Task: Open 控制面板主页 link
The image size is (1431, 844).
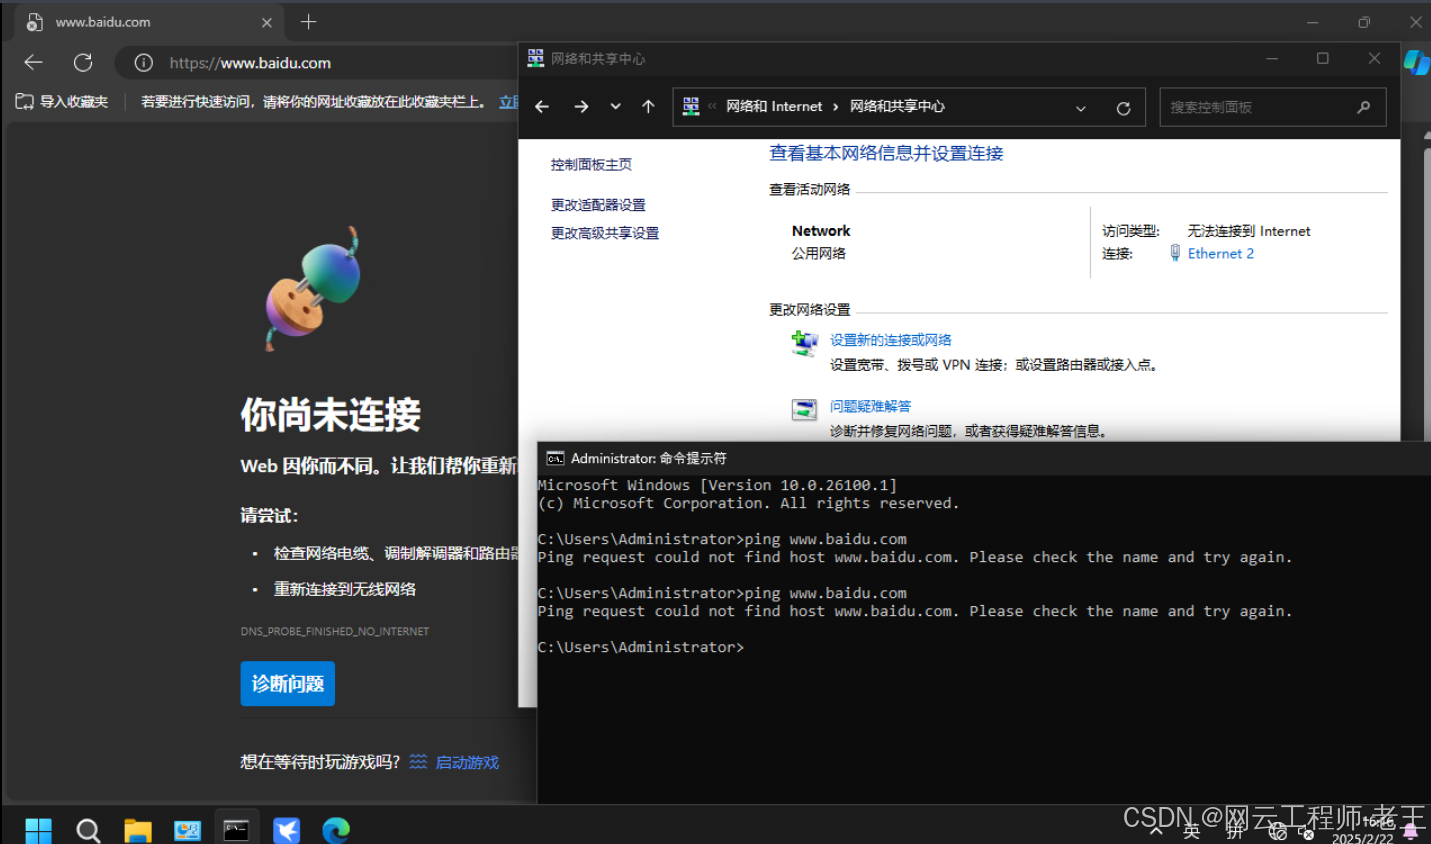Action: click(591, 165)
